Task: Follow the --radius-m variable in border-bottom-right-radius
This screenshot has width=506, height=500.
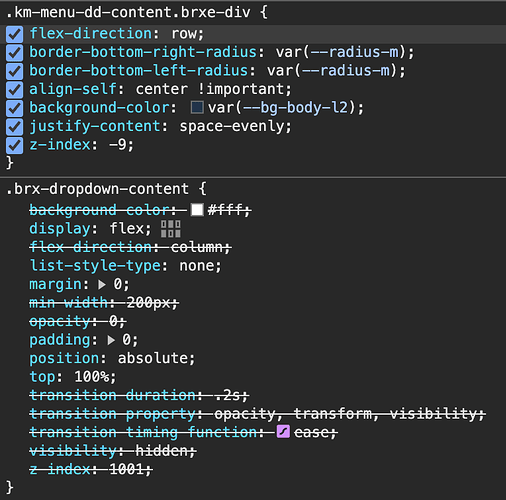Action: (x=354, y=52)
